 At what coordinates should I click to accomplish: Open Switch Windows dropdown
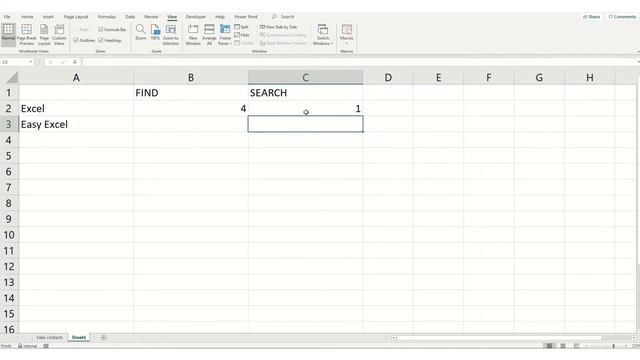tap(323, 34)
